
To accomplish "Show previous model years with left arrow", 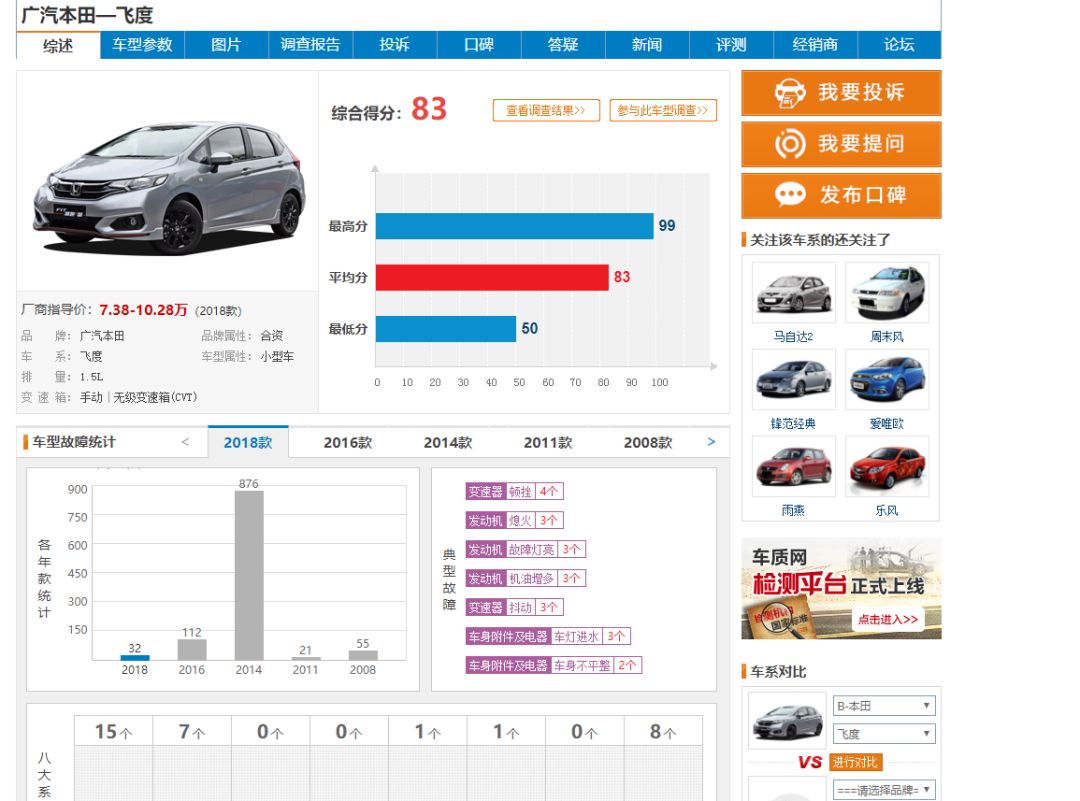I will pos(185,442).
